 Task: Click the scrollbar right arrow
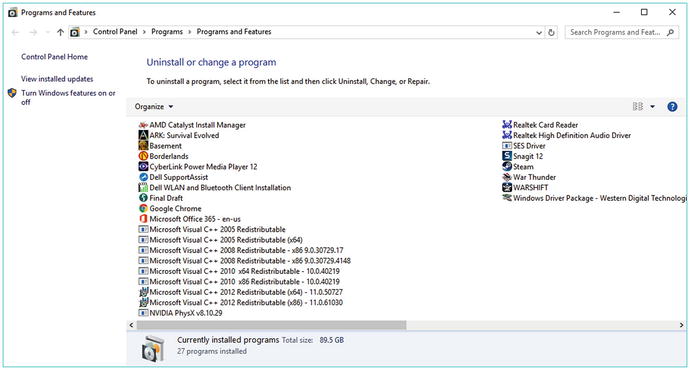pos(681,325)
